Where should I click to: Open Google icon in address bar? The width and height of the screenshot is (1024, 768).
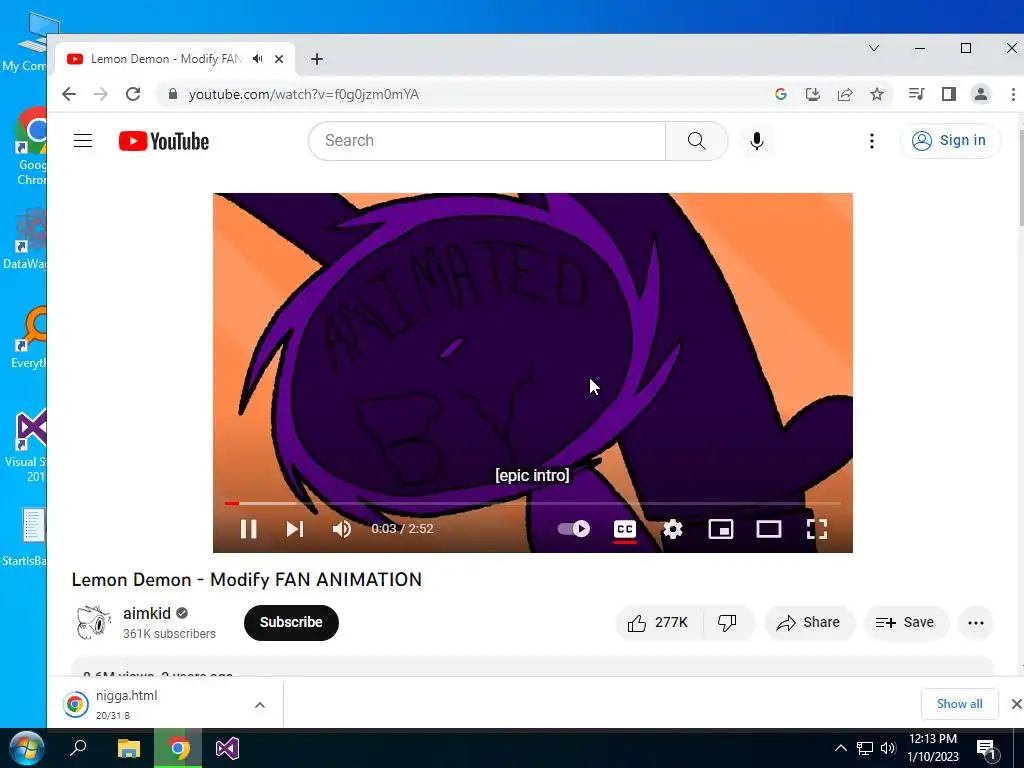pos(780,94)
